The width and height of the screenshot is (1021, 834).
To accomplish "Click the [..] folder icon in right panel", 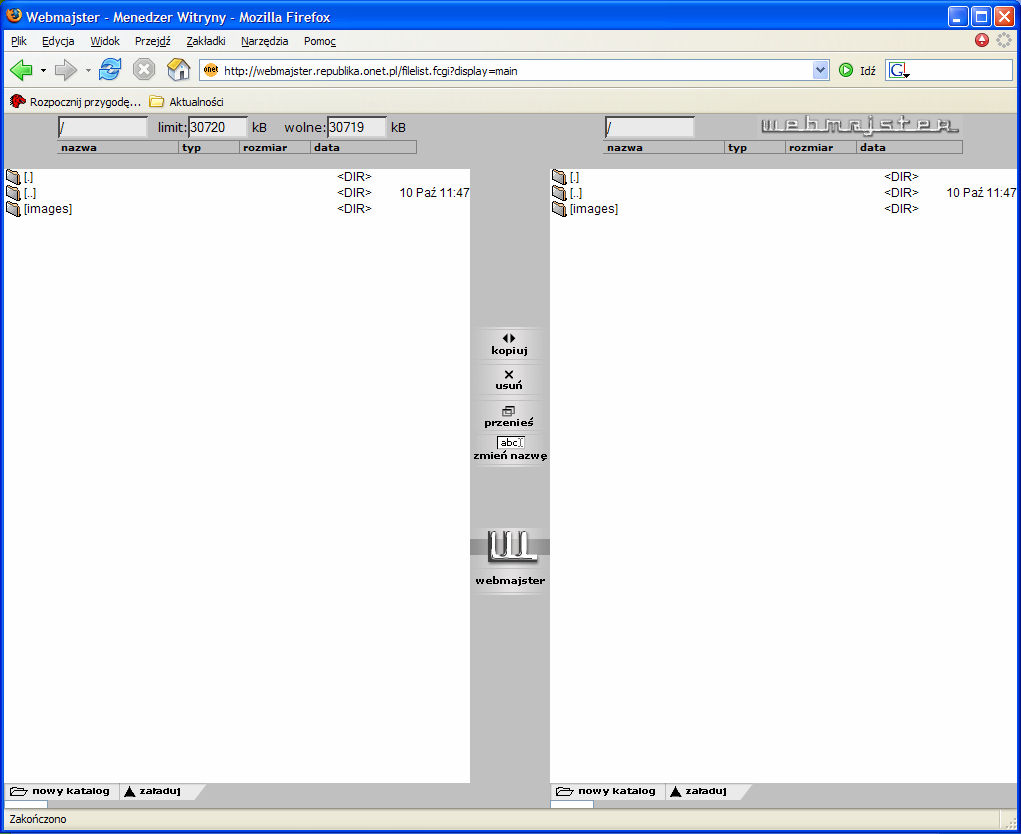I will click(559, 193).
